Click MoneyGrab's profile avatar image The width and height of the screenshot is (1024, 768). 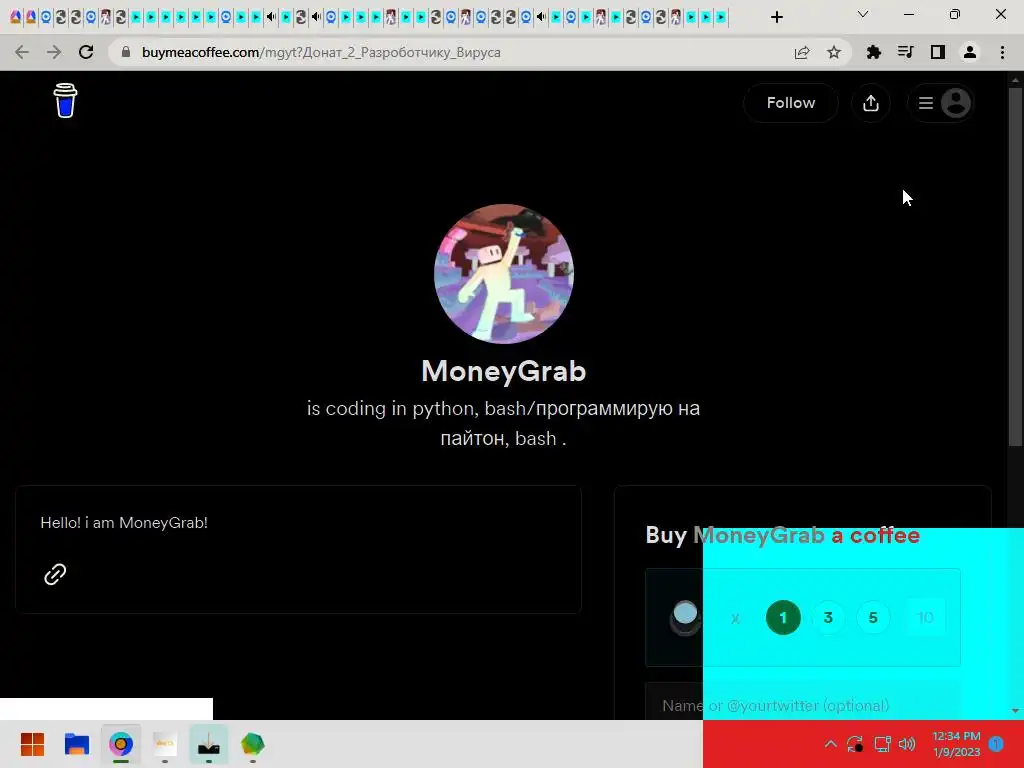click(x=504, y=274)
